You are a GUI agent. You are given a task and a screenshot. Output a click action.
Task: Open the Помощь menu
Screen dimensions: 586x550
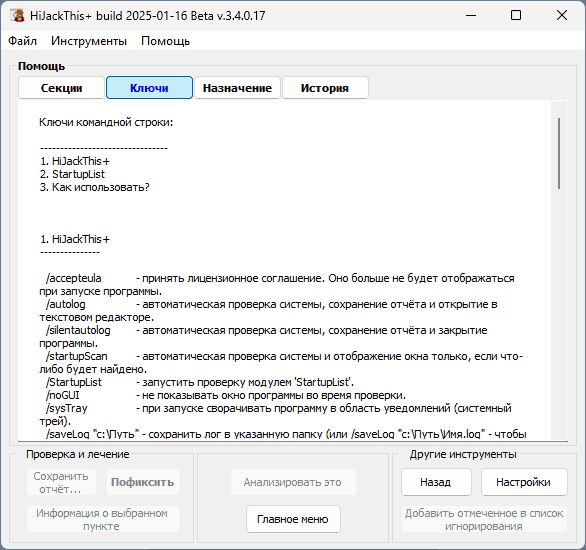[166, 41]
